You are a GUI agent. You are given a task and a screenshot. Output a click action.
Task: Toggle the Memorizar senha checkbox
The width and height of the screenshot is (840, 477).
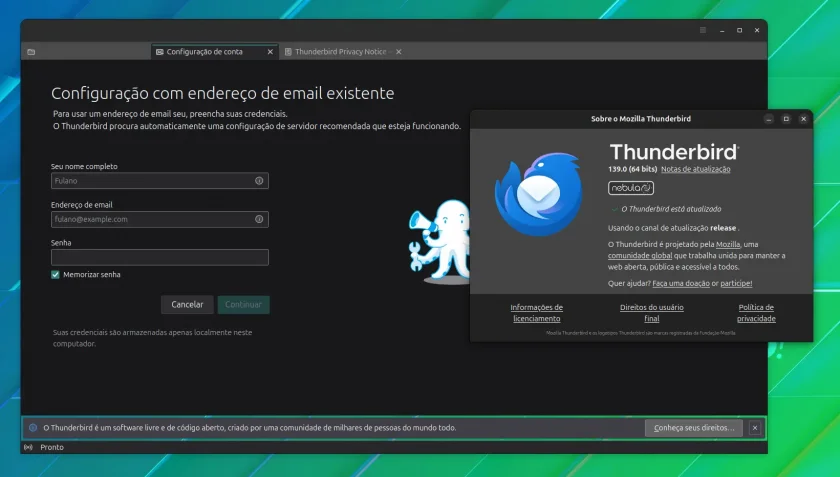click(55, 274)
